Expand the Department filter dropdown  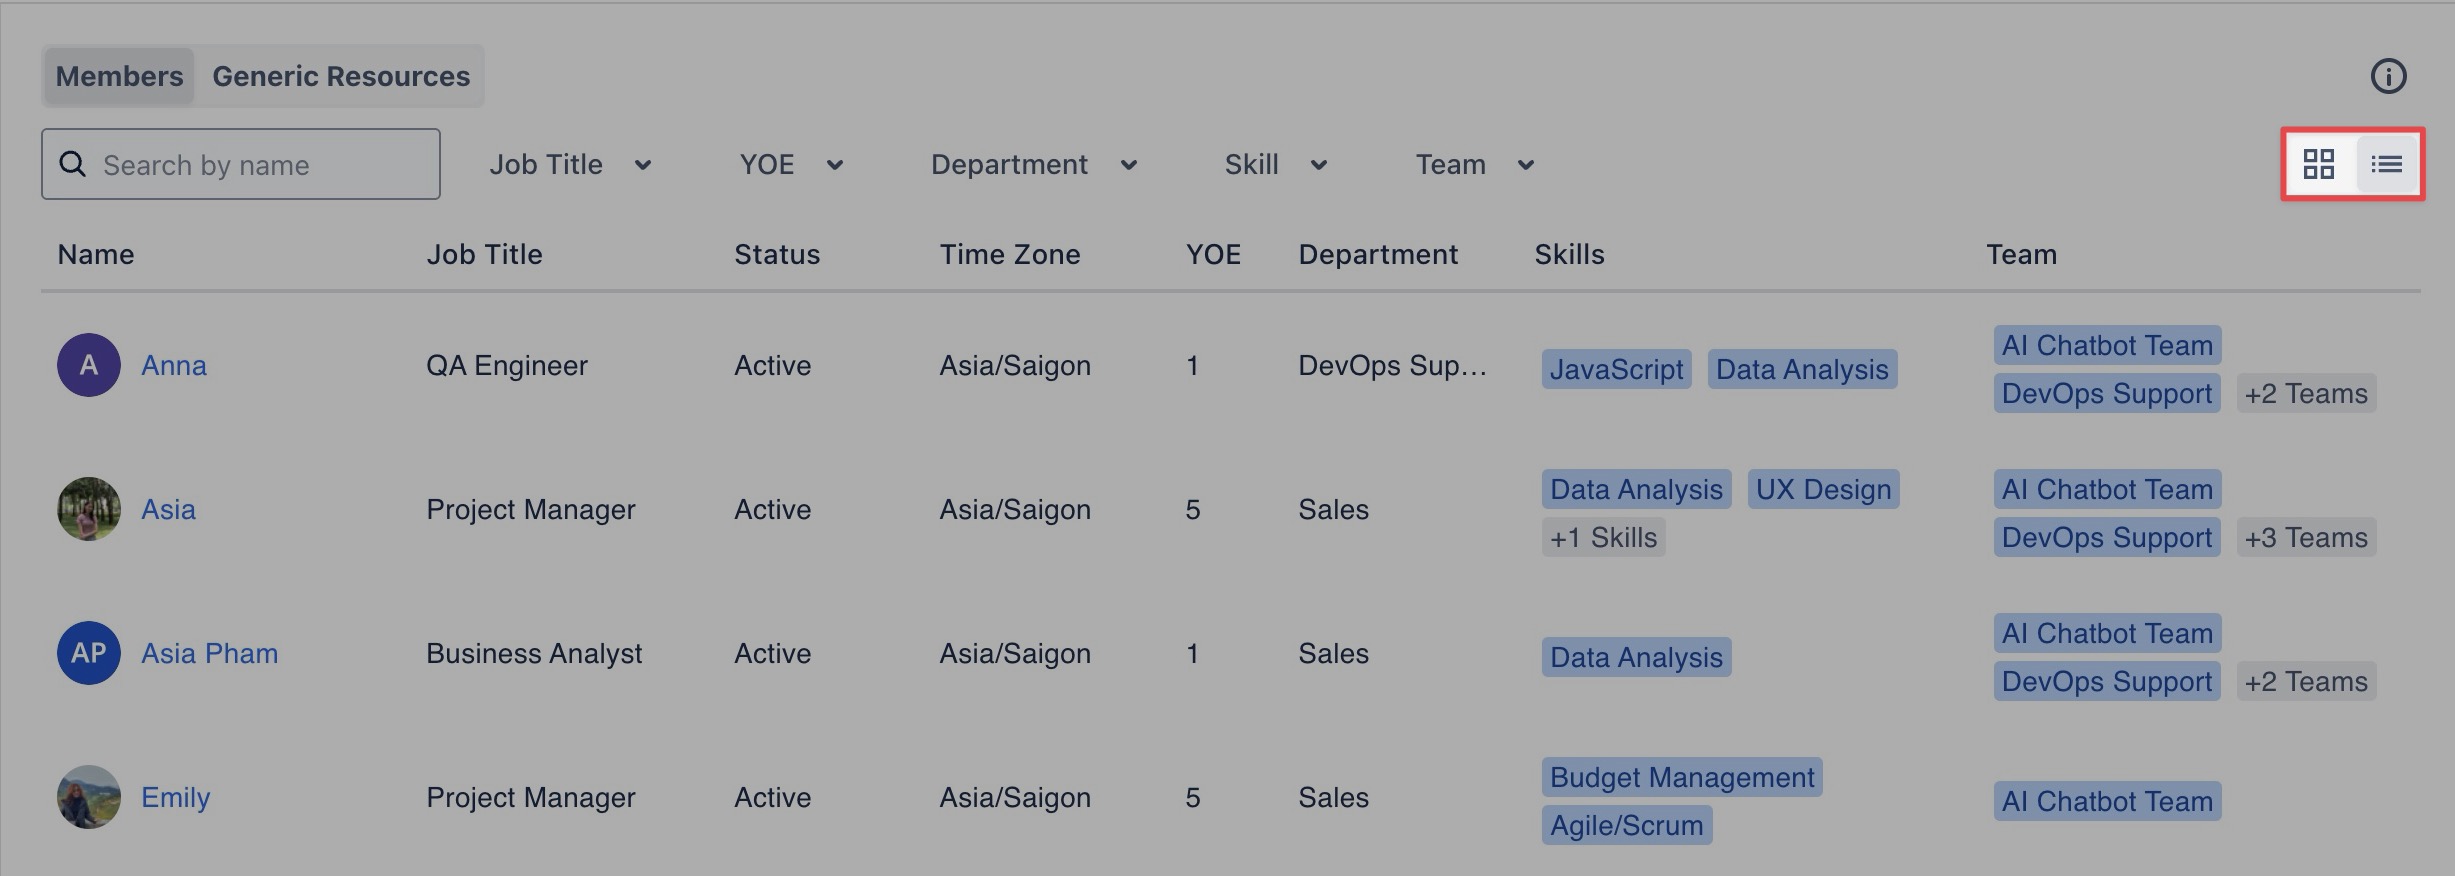(1034, 165)
